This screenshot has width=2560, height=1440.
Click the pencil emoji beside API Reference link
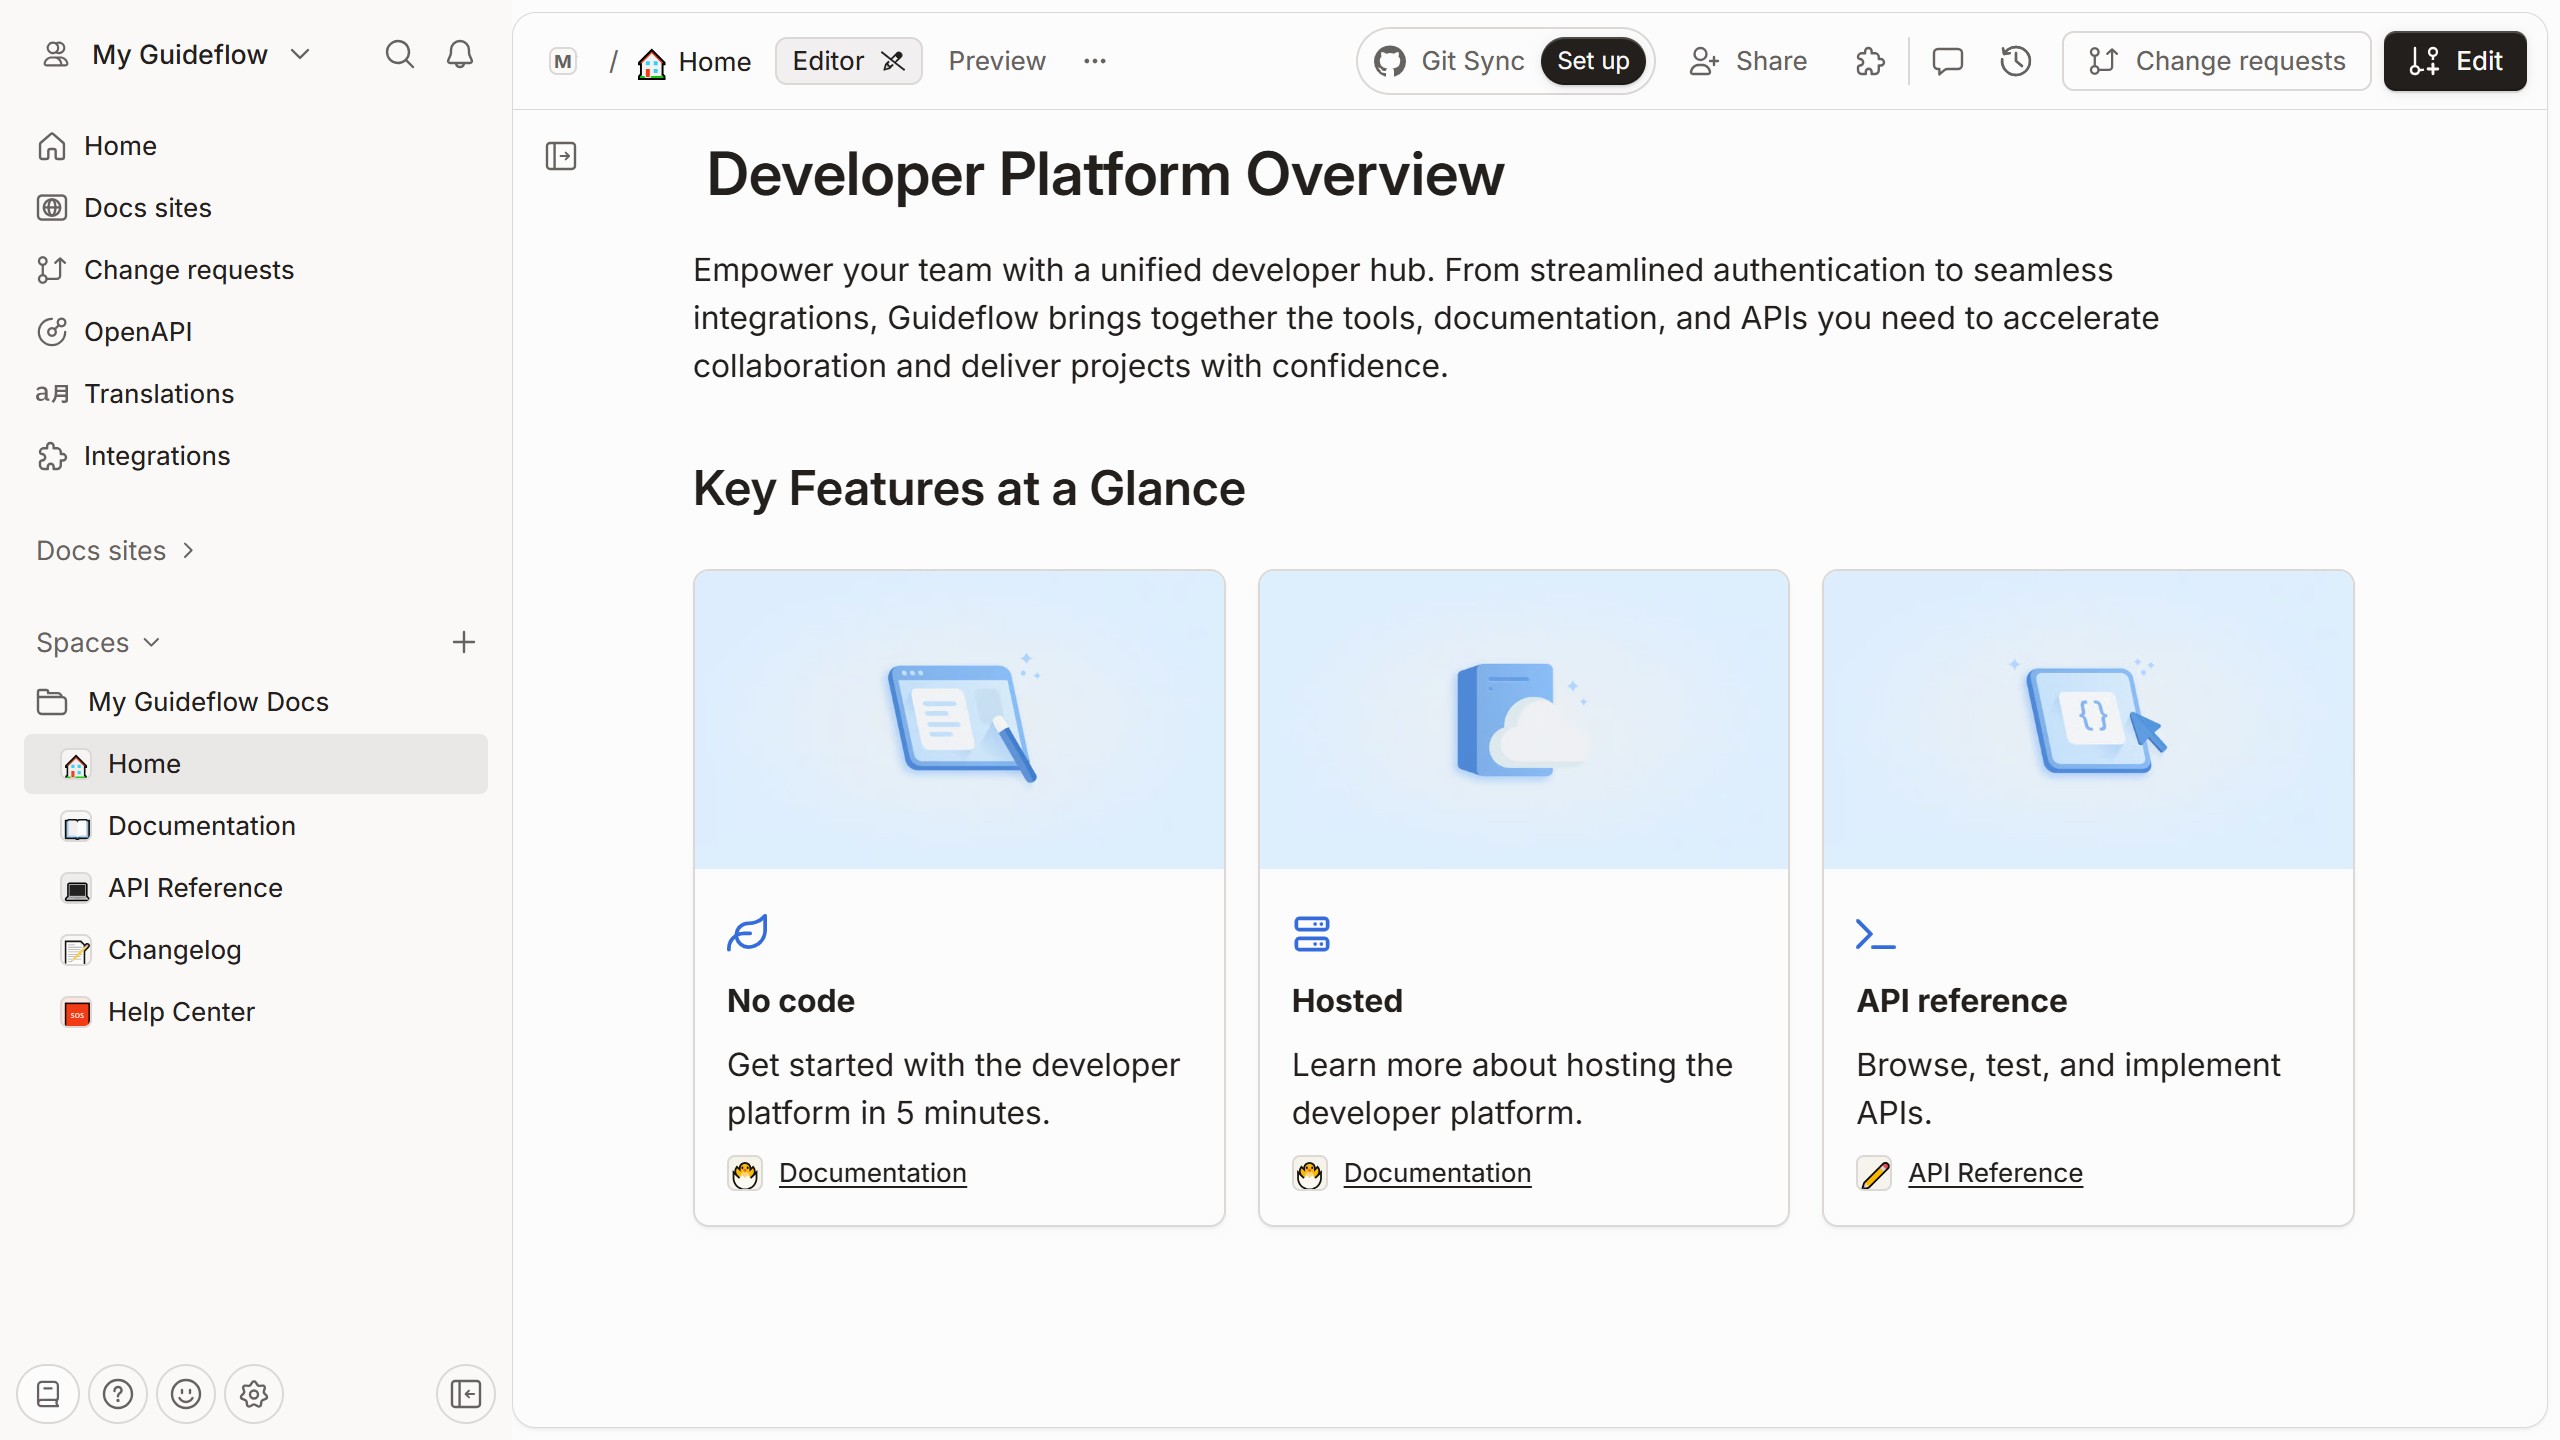pos(1874,1173)
